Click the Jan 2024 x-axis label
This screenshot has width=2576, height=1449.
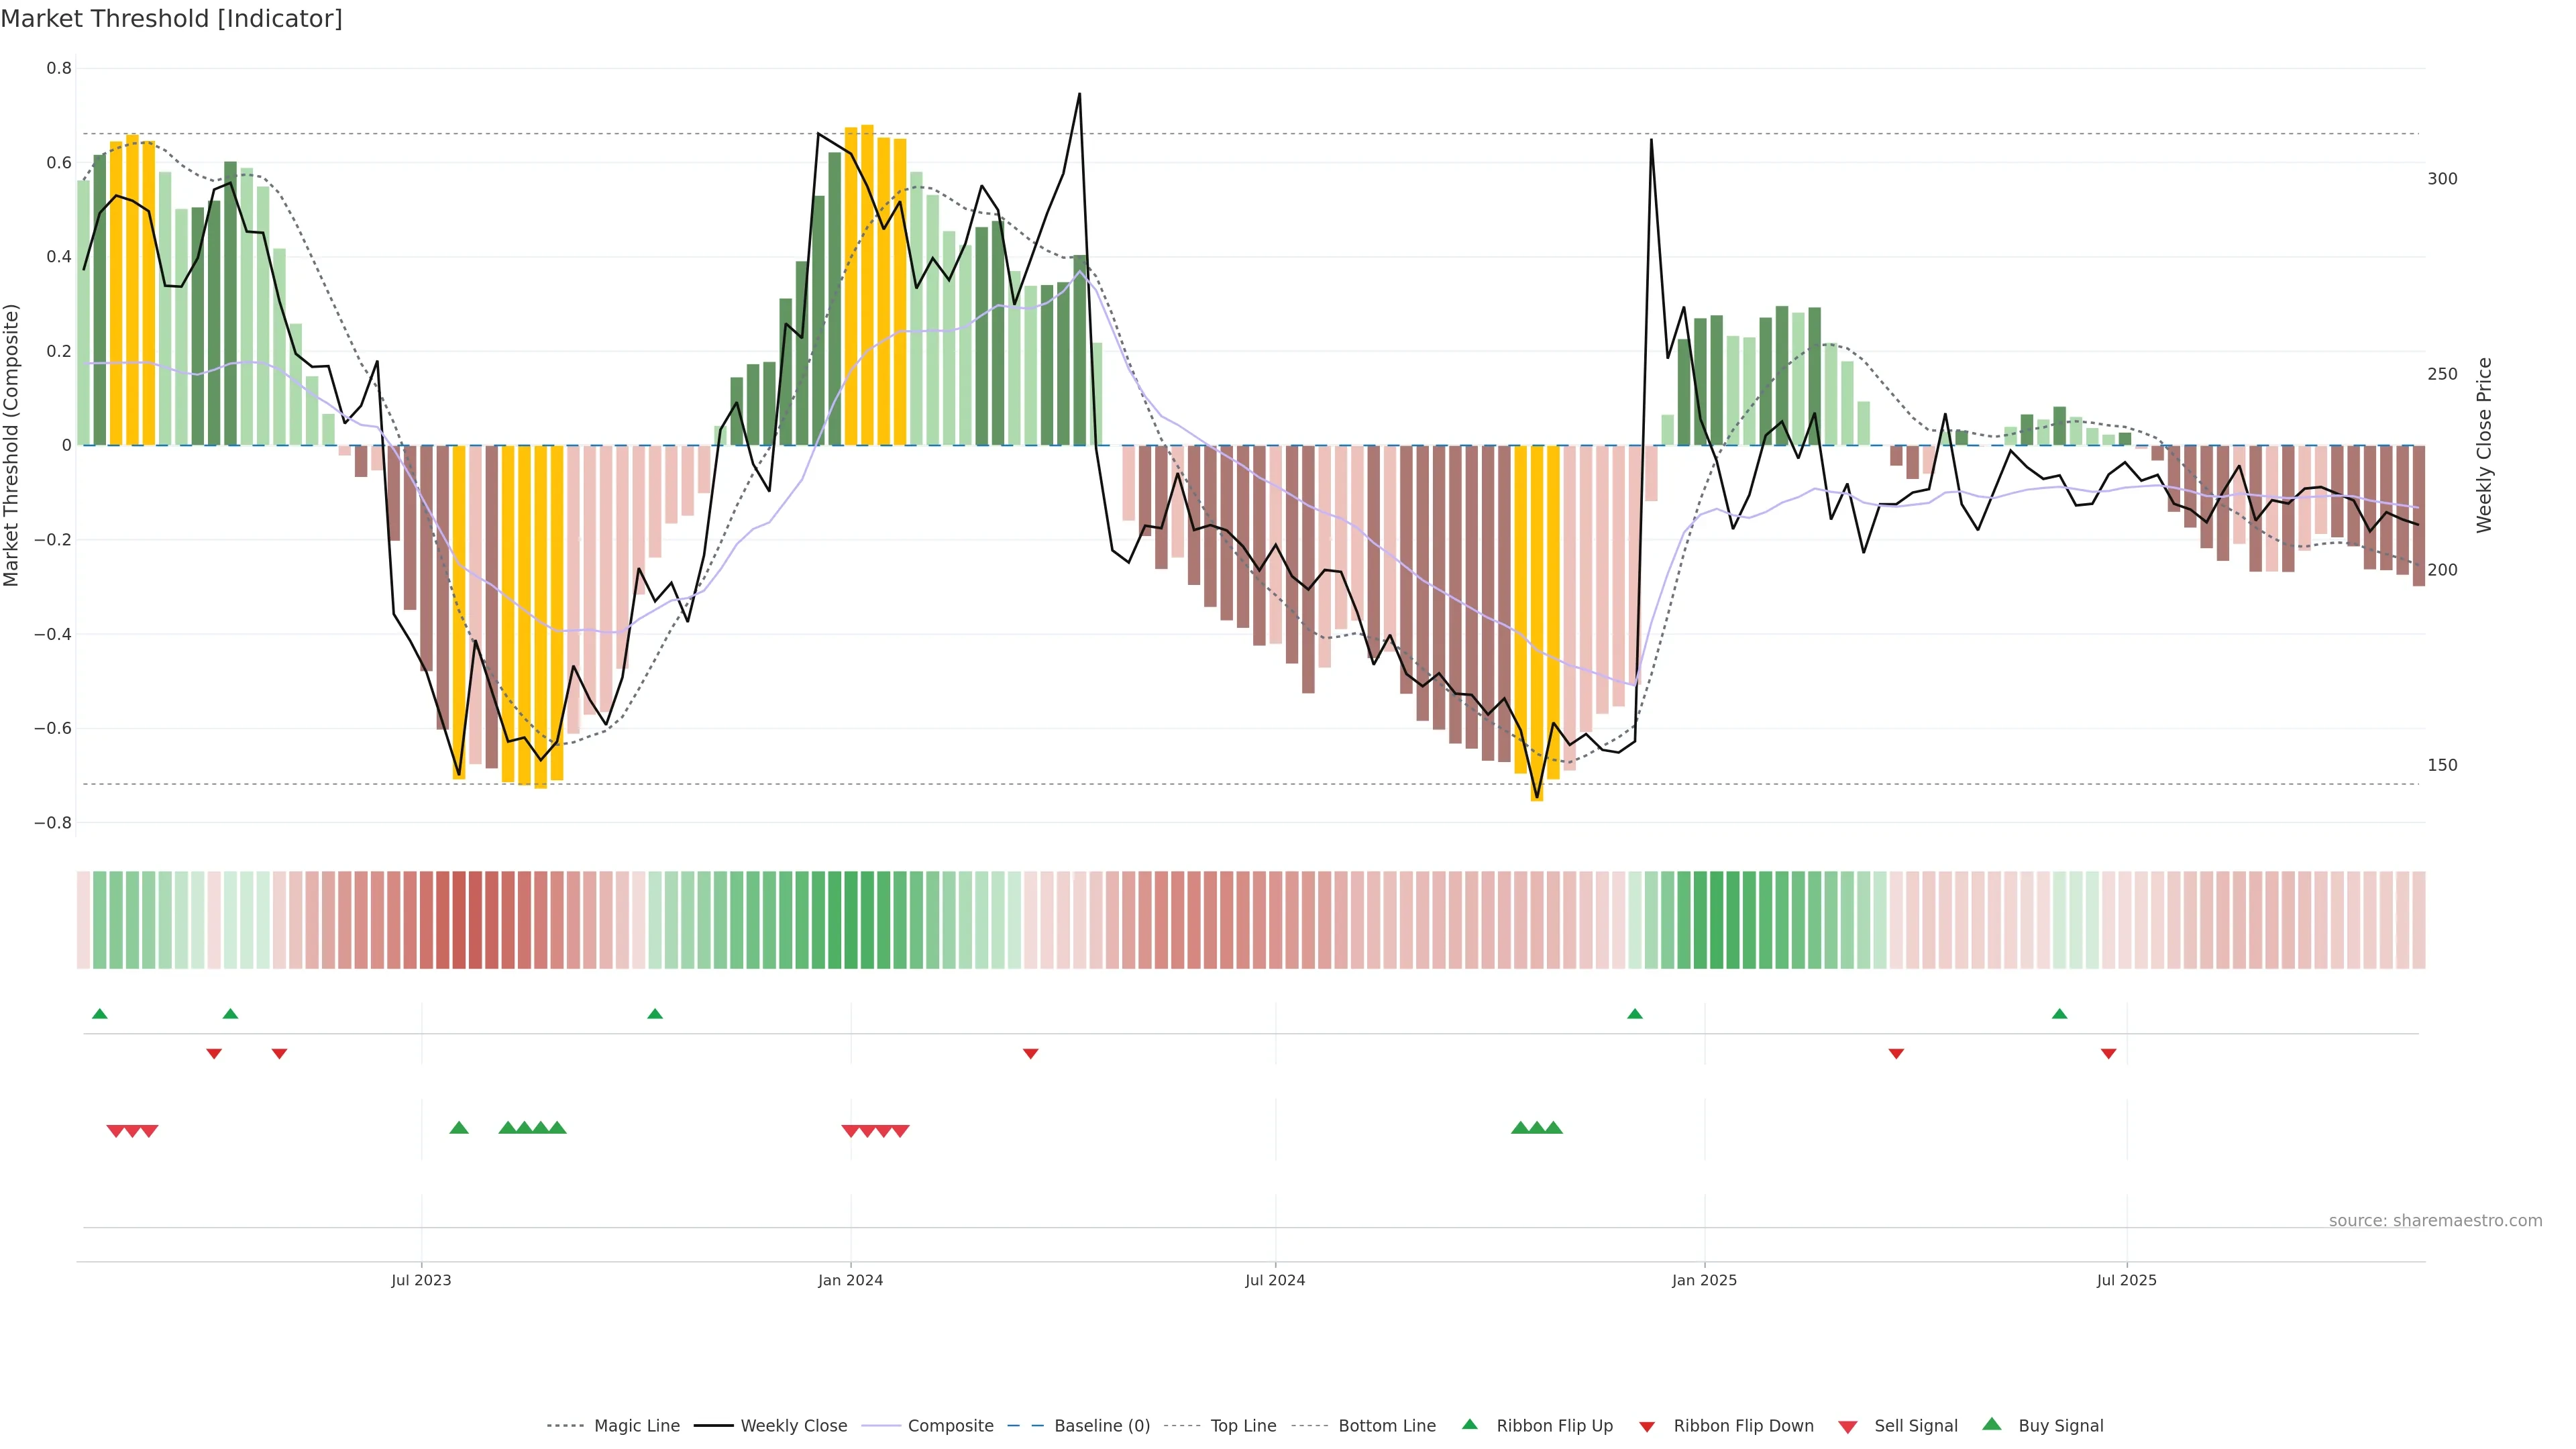click(850, 1280)
